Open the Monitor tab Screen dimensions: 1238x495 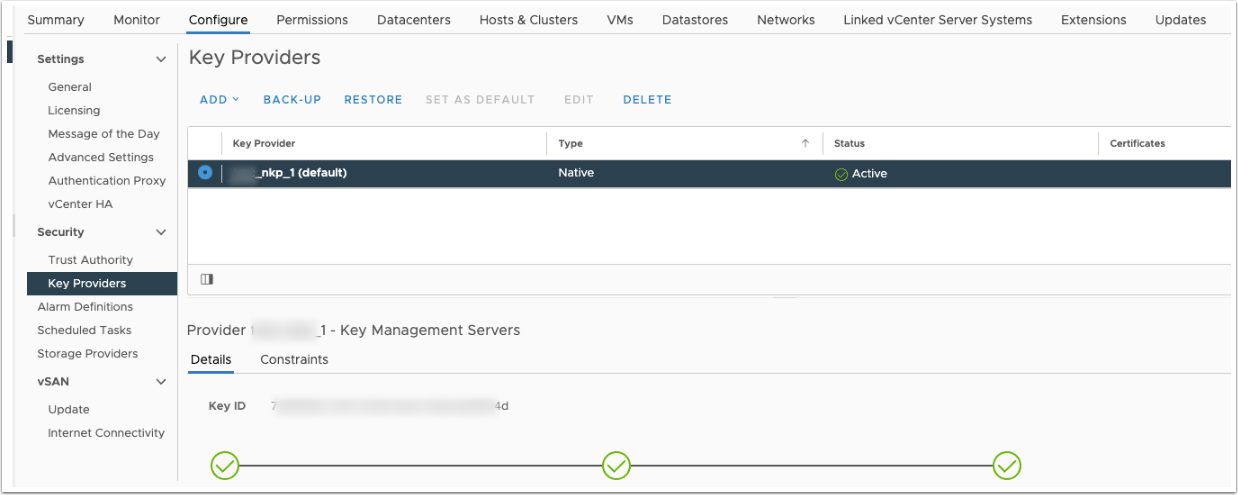pos(137,20)
